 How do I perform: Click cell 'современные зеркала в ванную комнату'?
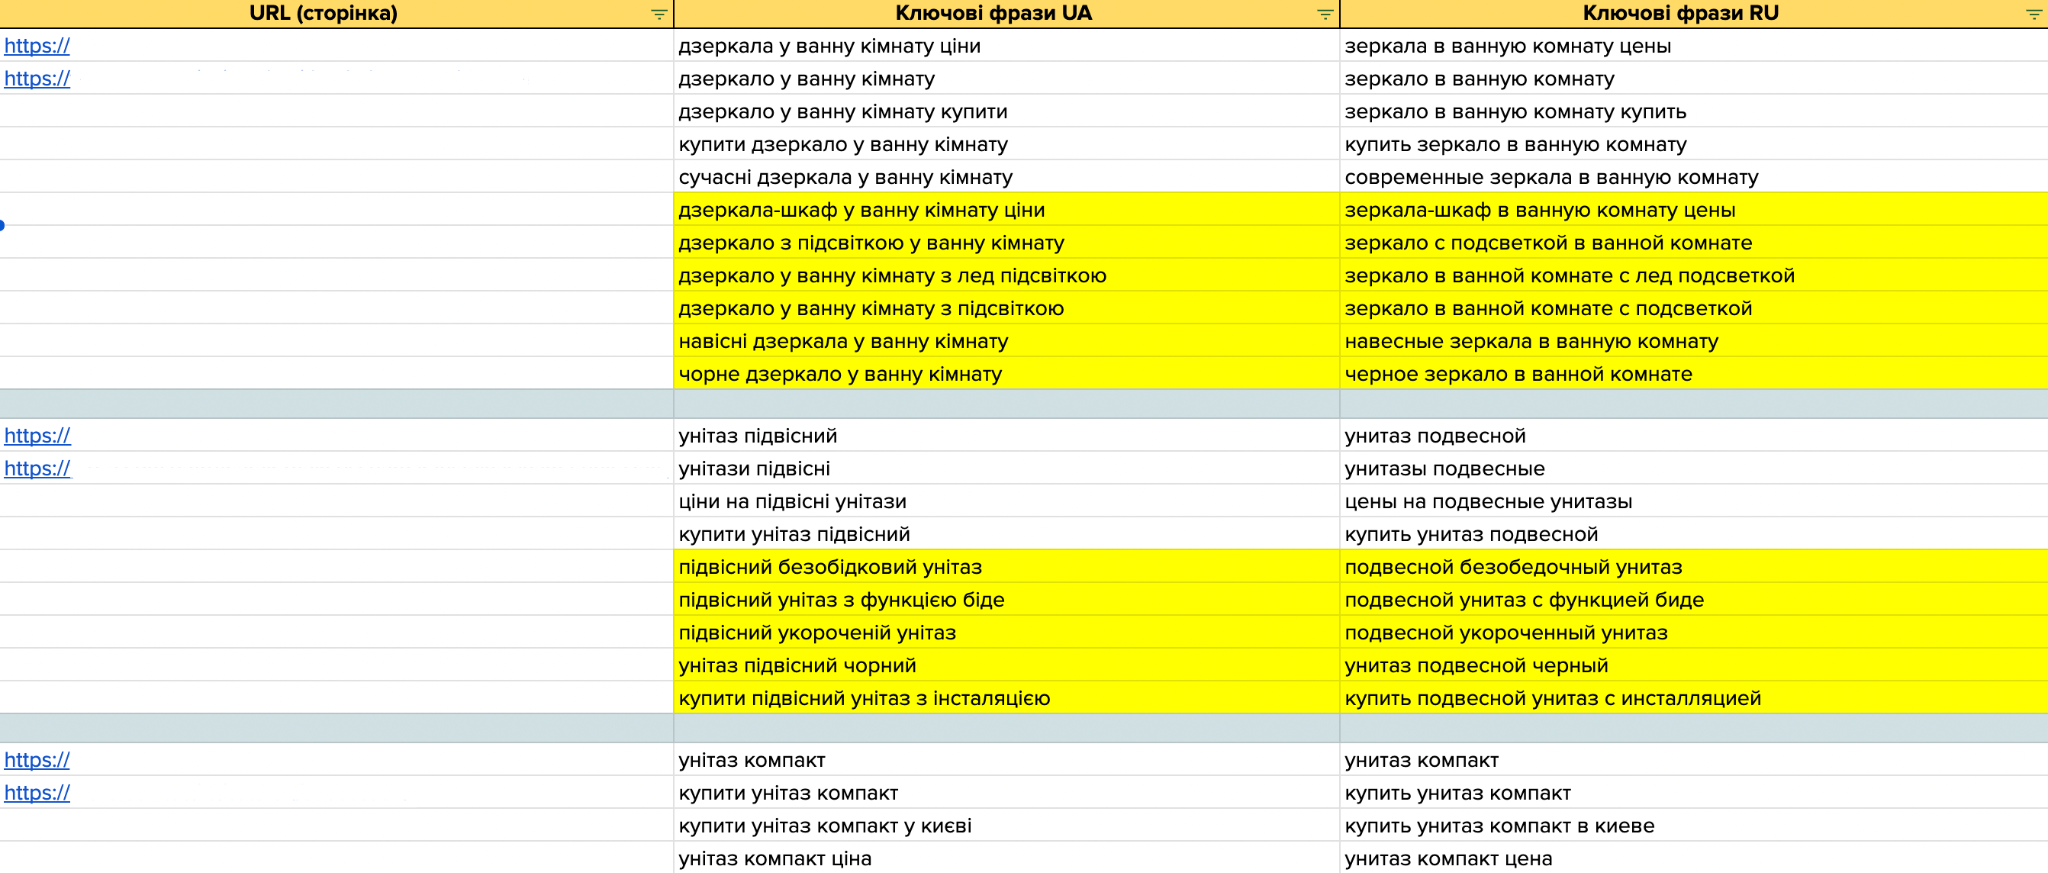coord(1551,177)
